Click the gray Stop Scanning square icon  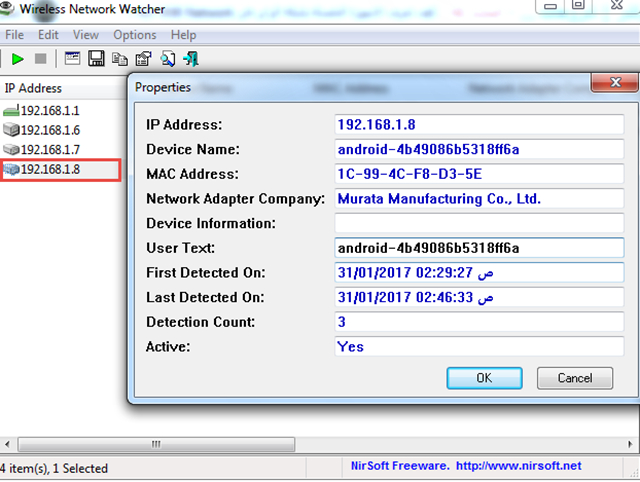41,59
